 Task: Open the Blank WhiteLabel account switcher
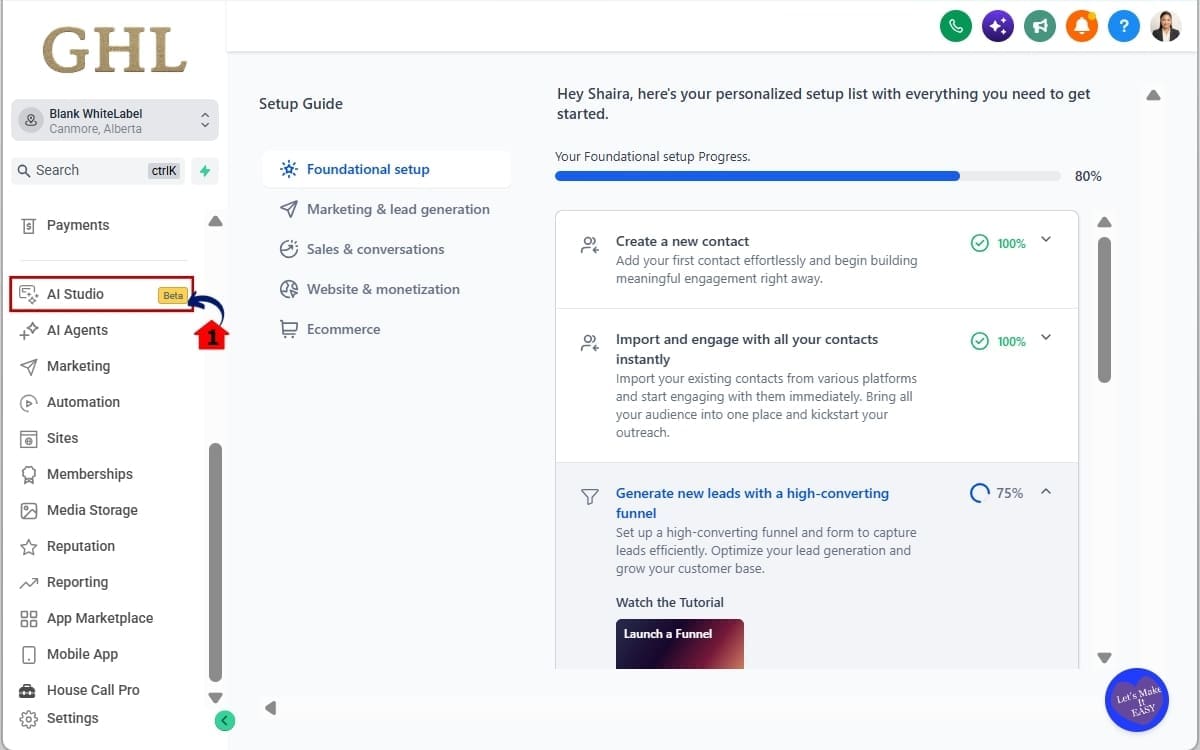(115, 120)
